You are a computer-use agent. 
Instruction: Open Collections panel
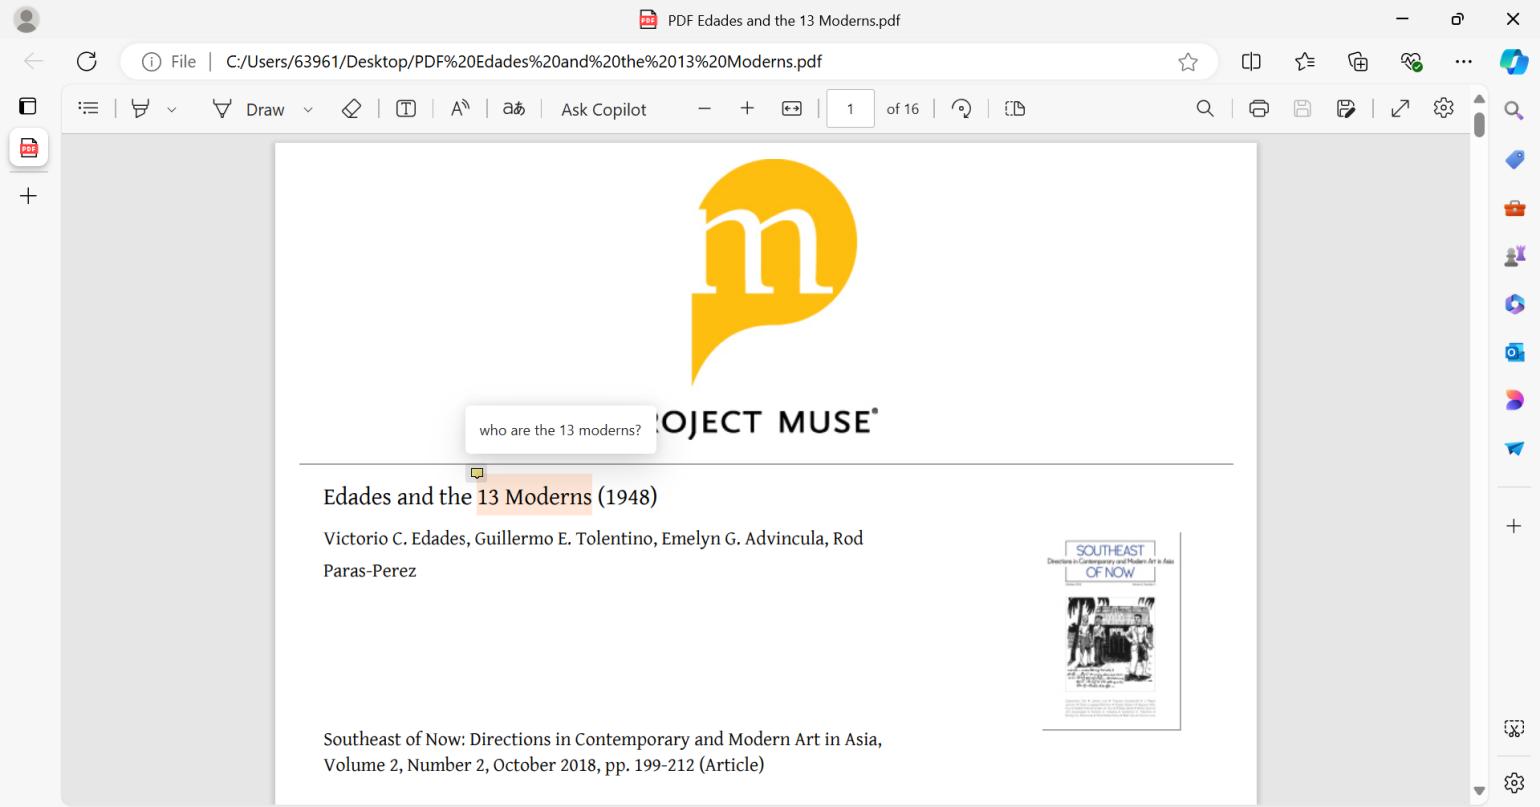point(1358,62)
